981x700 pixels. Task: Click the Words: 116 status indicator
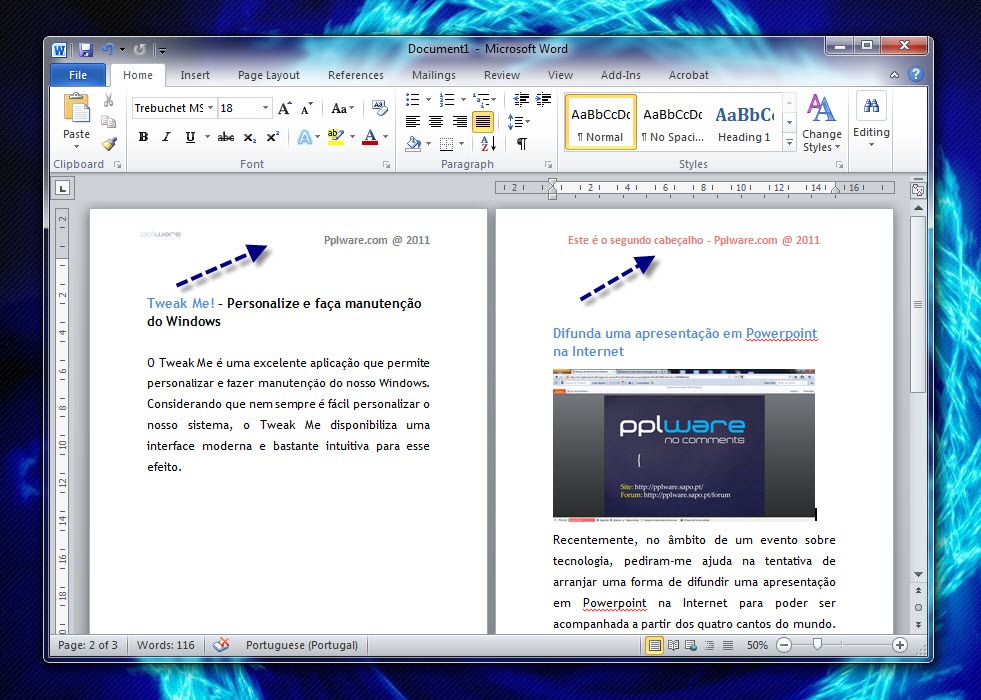[166, 645]
